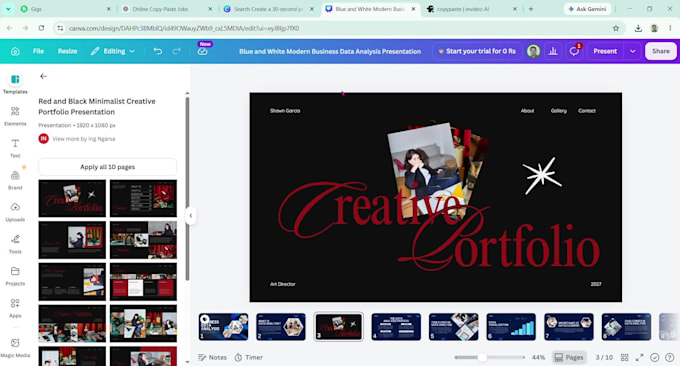Open the Tools sidebar panel

pos(15,244)
